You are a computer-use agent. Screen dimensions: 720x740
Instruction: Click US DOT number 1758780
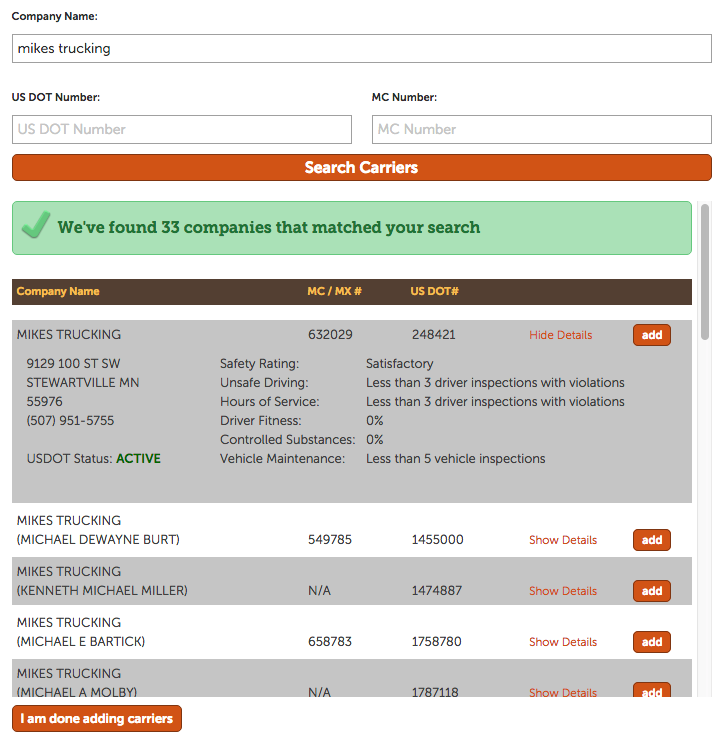click(436, 641)
